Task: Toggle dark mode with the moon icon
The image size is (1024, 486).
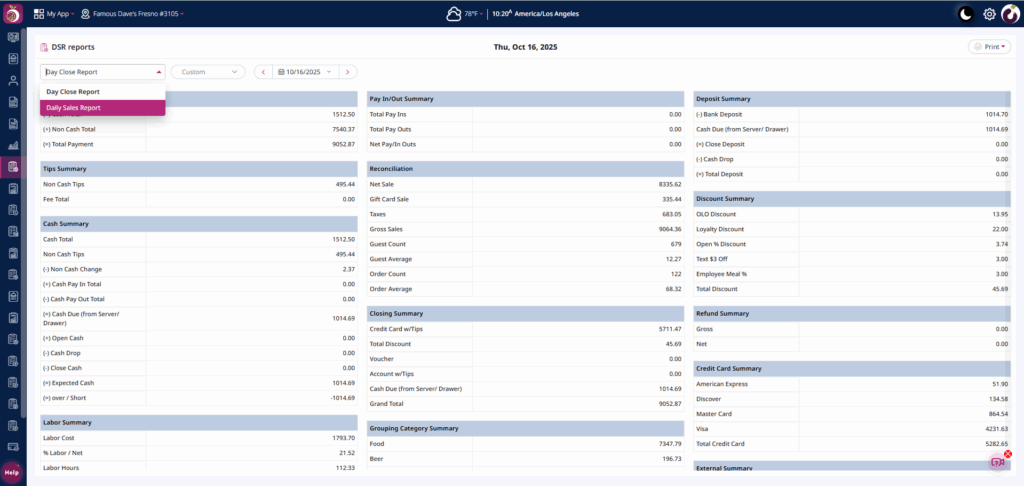Action: point(965,14)
